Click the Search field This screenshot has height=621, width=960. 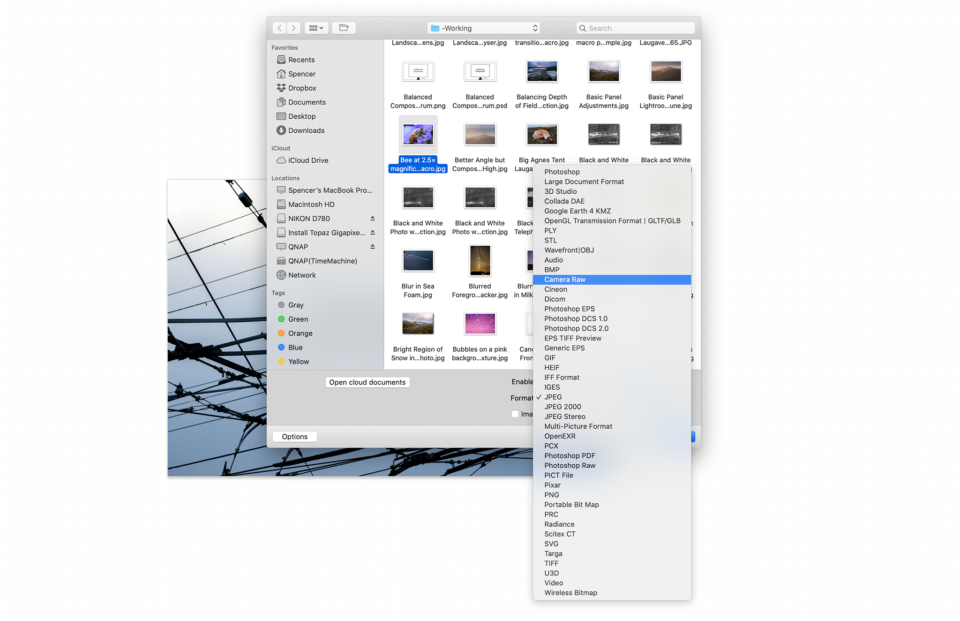coord(636,28)
